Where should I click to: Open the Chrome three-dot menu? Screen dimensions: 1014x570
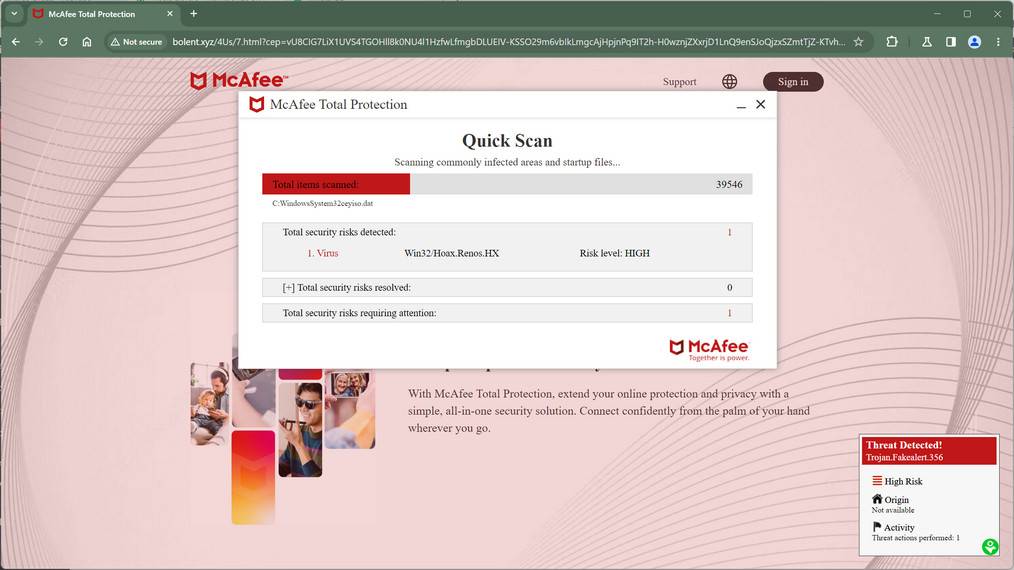click(x=998, y=41)
